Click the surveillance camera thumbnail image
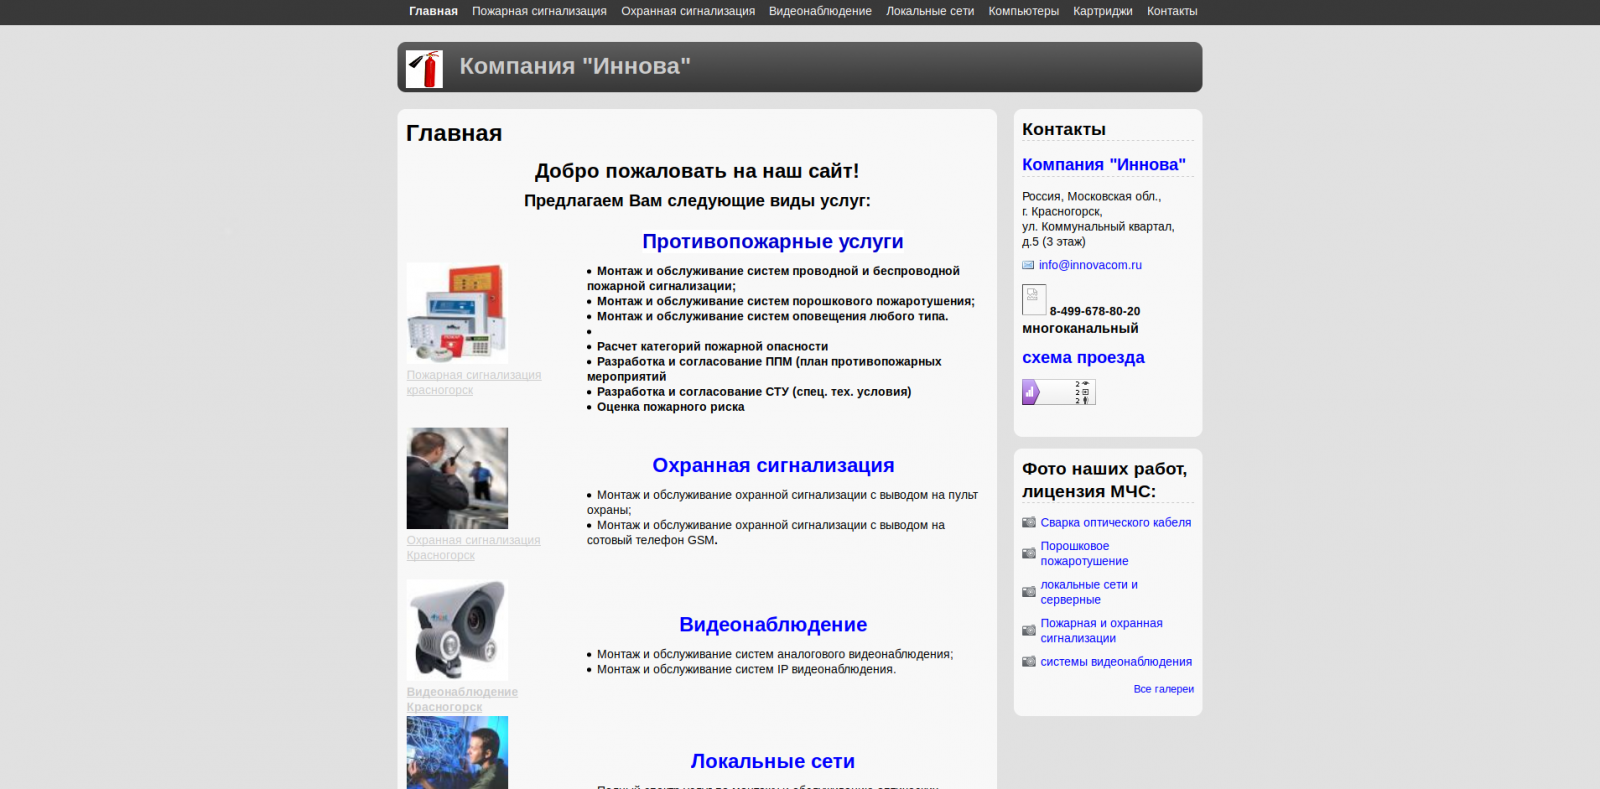This screenshot has height=789, width=1600. click(x=457, y=630)
